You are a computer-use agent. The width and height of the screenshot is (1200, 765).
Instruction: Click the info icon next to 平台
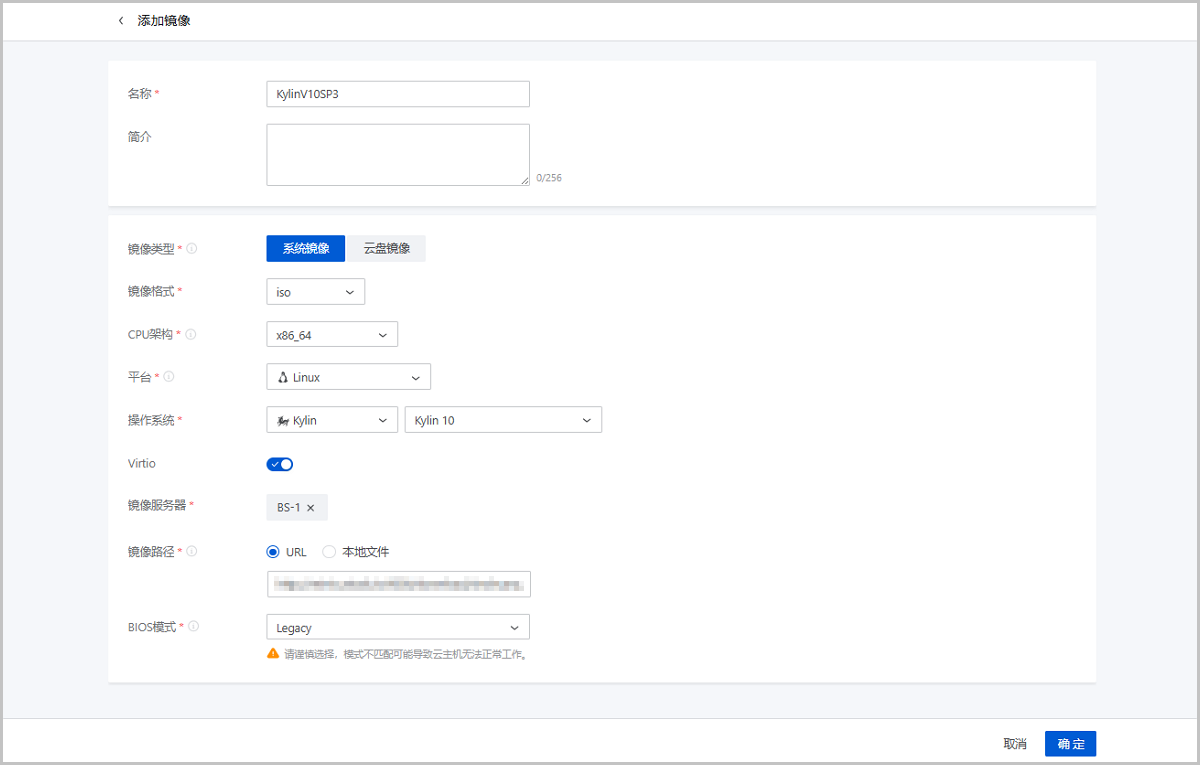pos(169,377)
